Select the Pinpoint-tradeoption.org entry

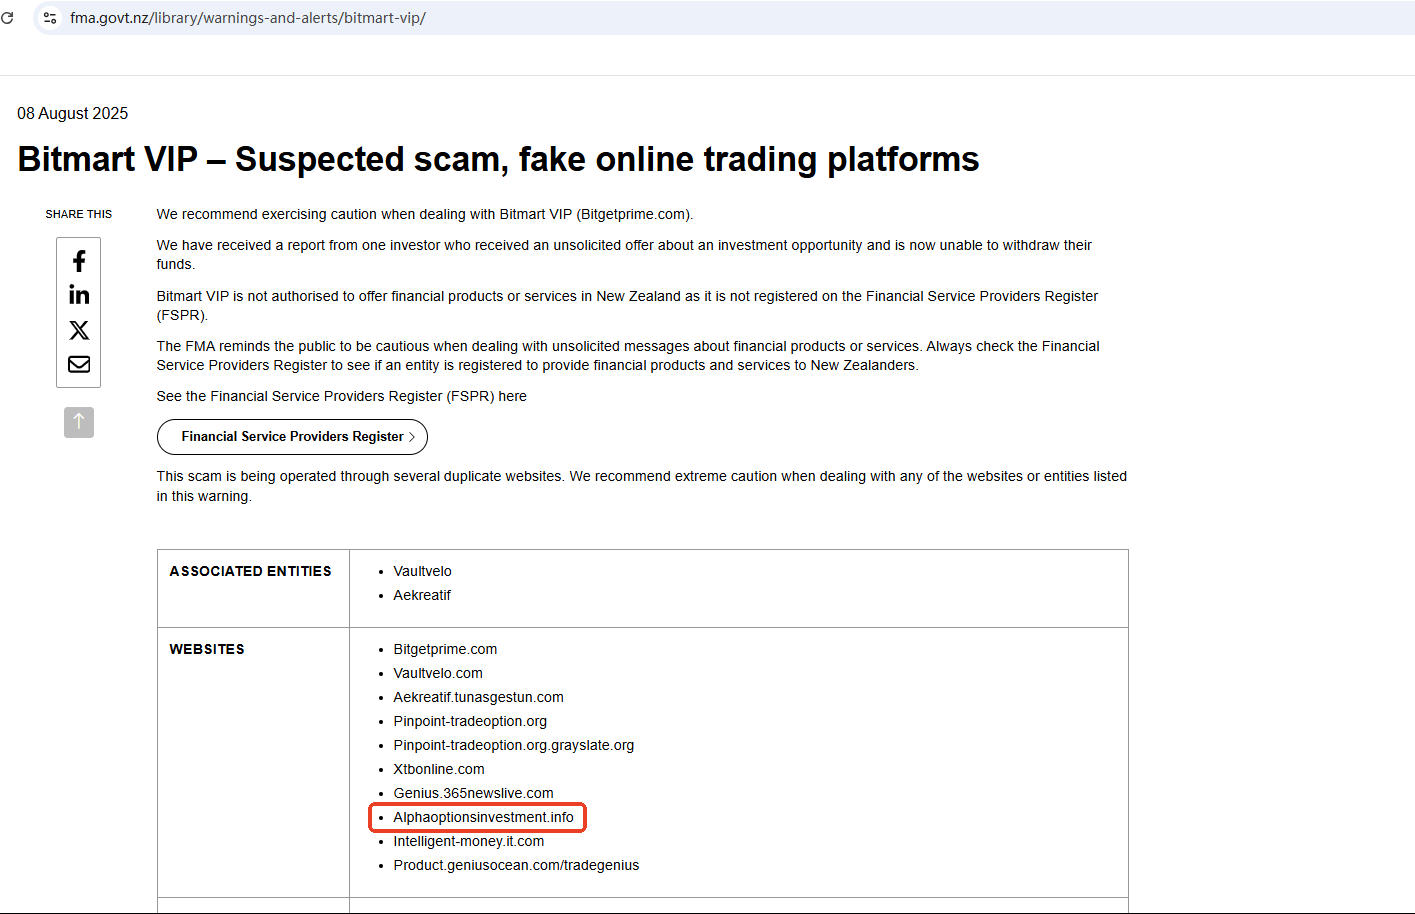[470, 721]
